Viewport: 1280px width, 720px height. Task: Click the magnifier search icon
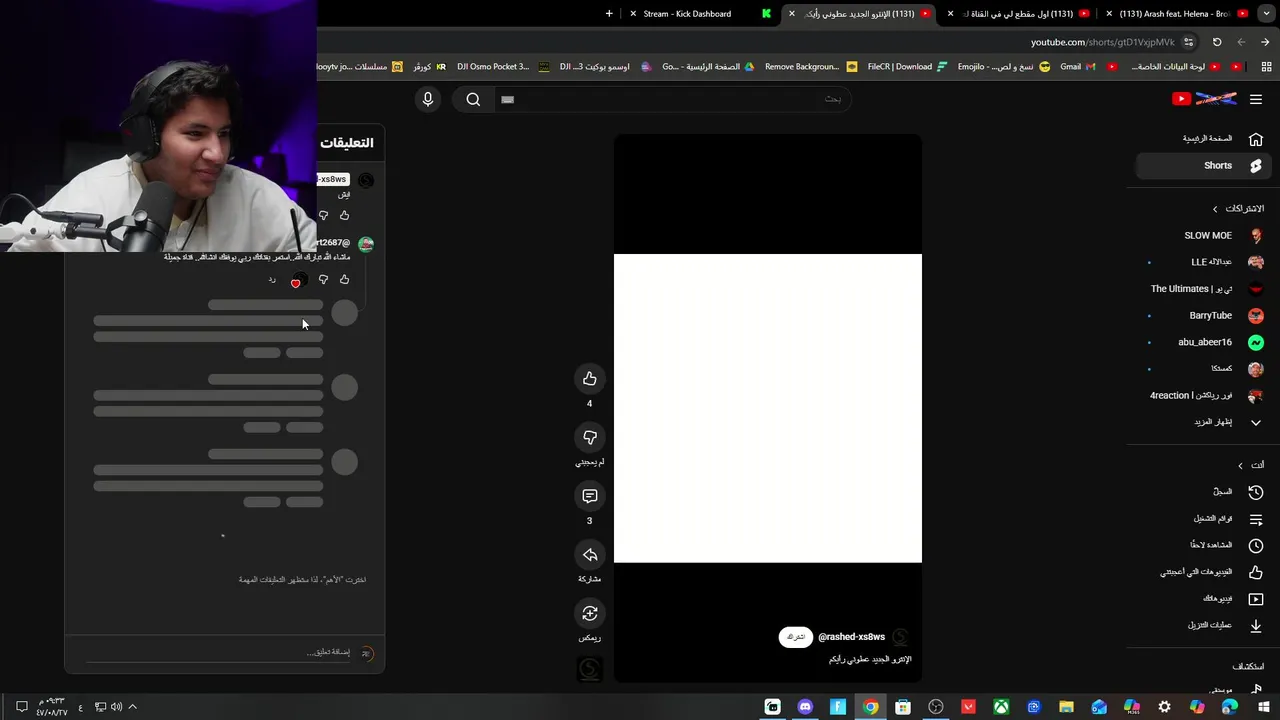pyautogui.click(x=473, y=99)
